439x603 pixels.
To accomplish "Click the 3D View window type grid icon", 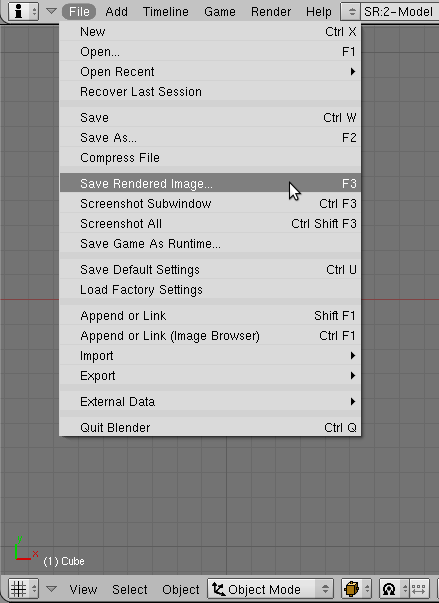I will 18,589.
